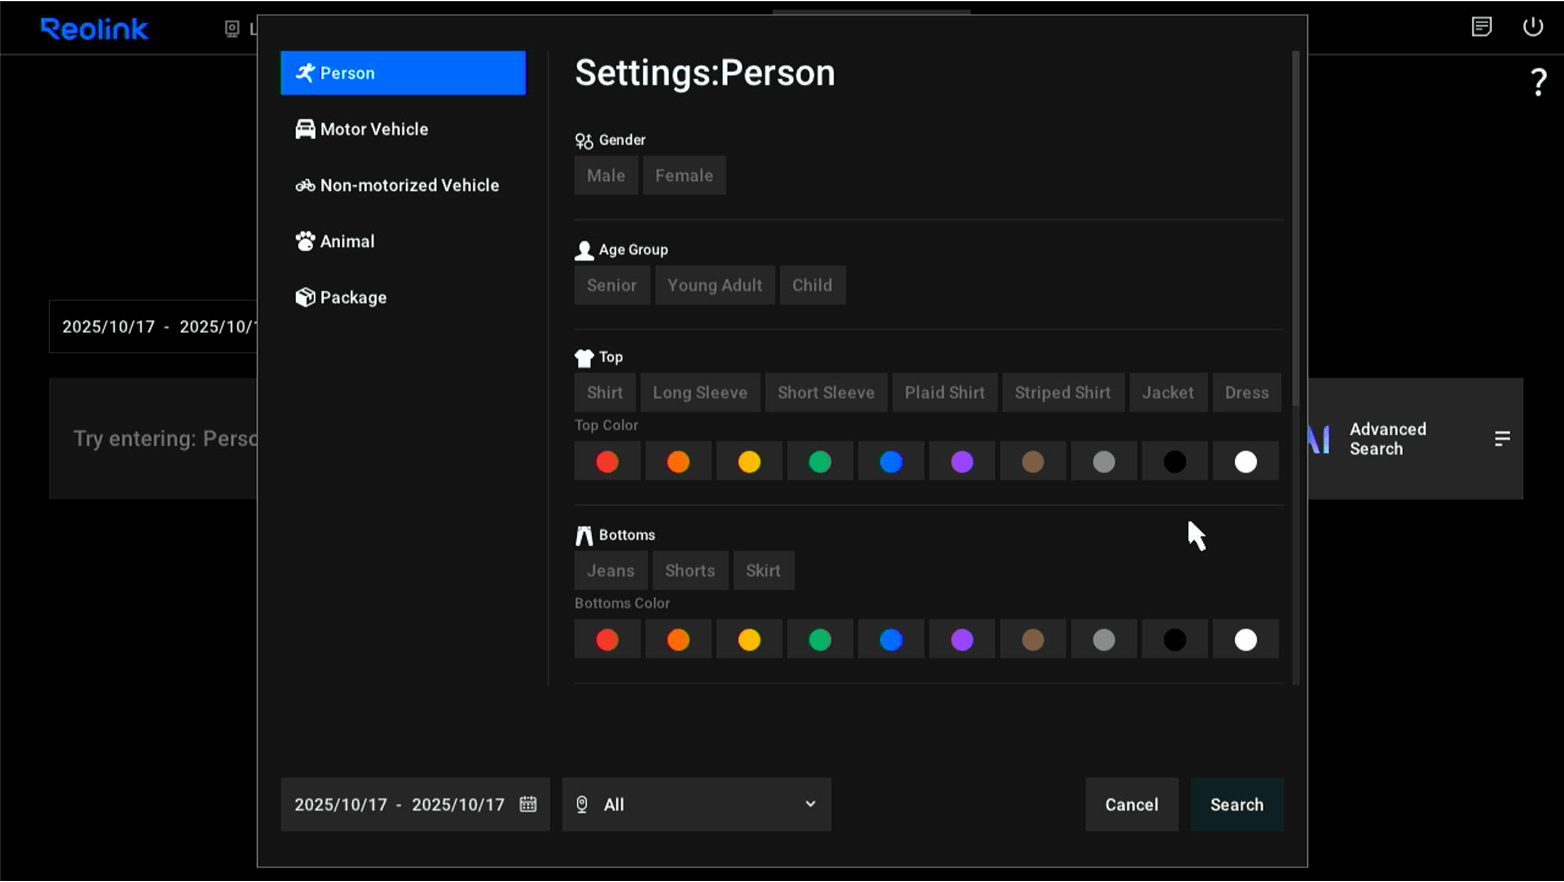The image size is (1564, 882).
Task: Toggle the Young Adult age filter
Action: pos(714,286)
